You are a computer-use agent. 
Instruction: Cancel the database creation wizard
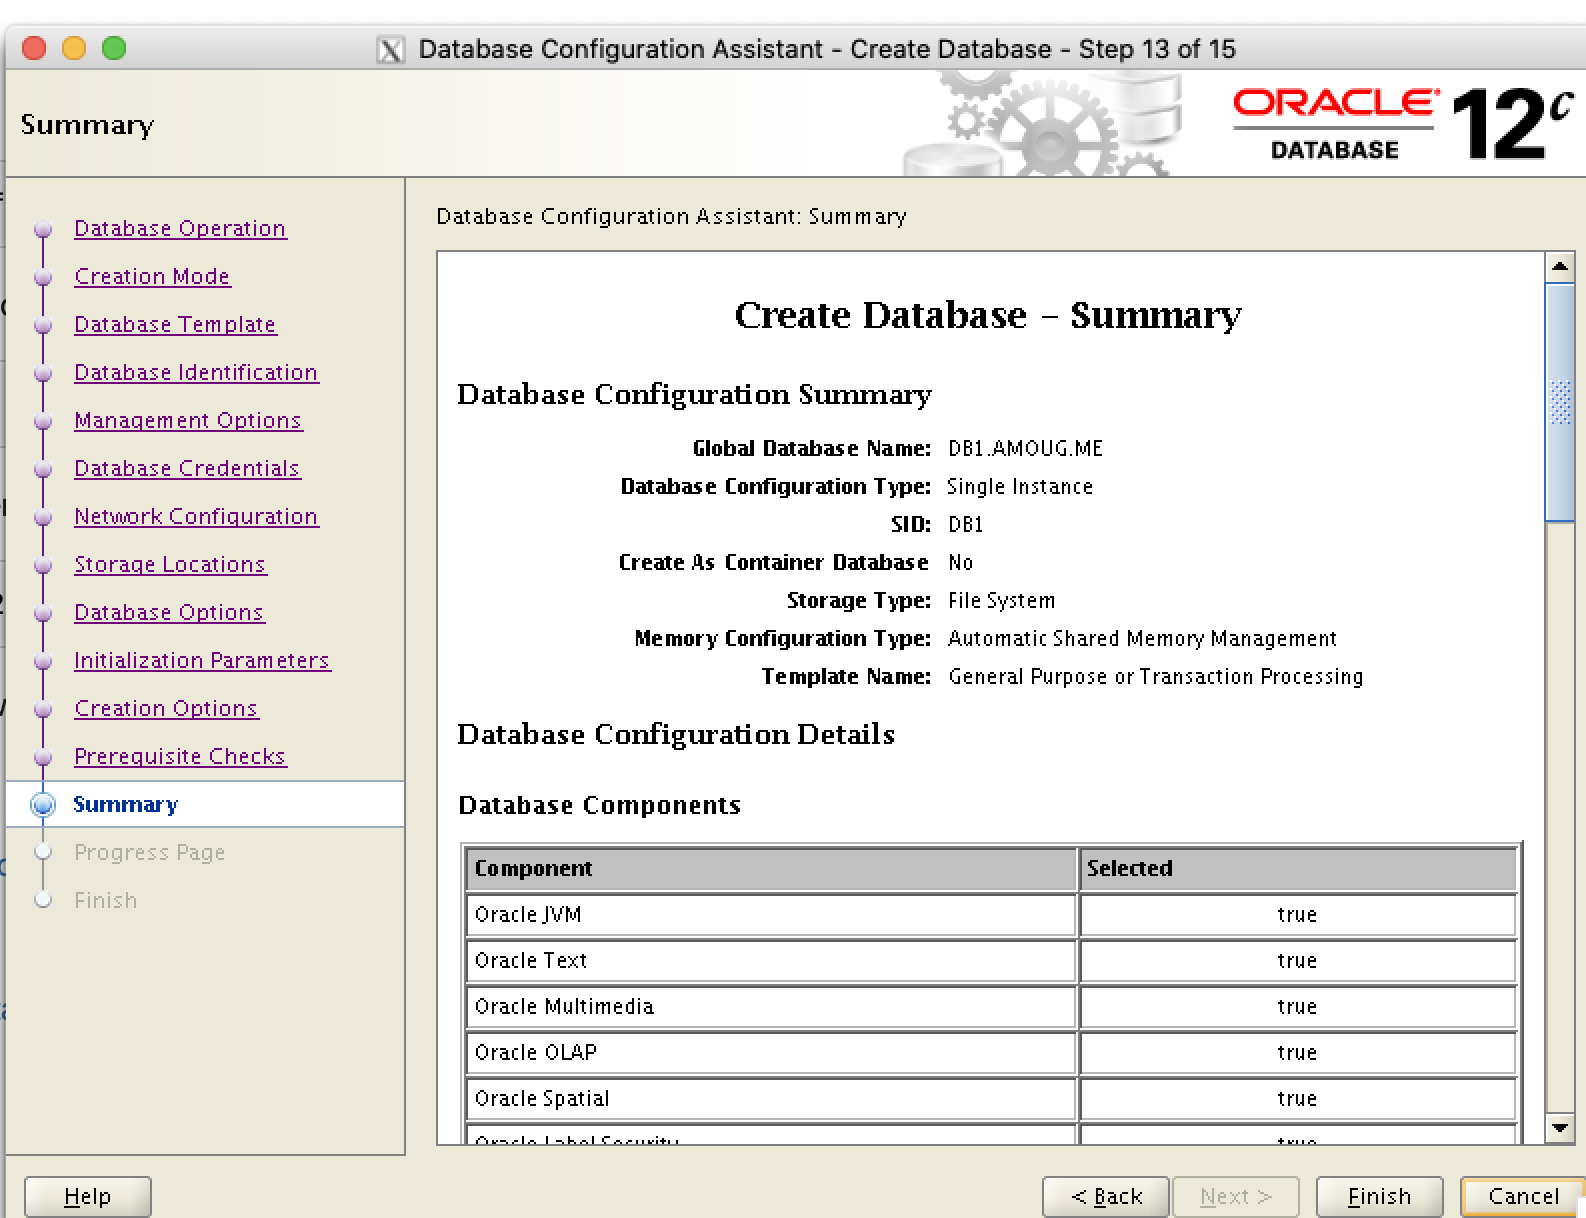click(x=1523, y=1196)
